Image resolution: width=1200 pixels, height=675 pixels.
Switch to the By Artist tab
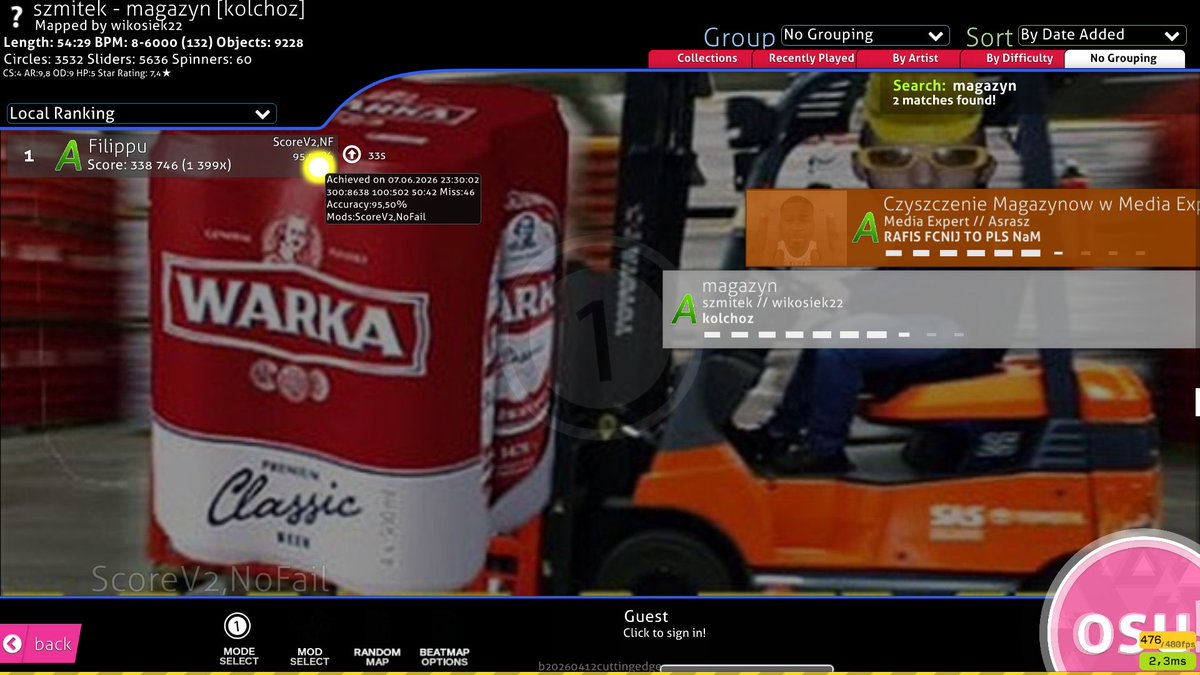pos(915,58)
